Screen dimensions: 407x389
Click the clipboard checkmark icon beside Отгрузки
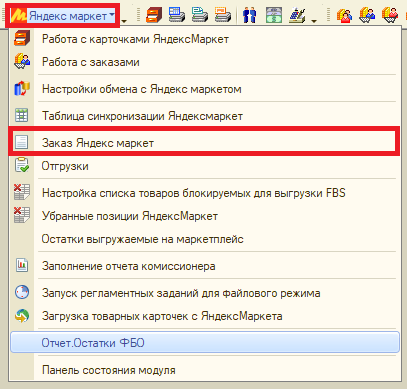[x=22, y=165]
